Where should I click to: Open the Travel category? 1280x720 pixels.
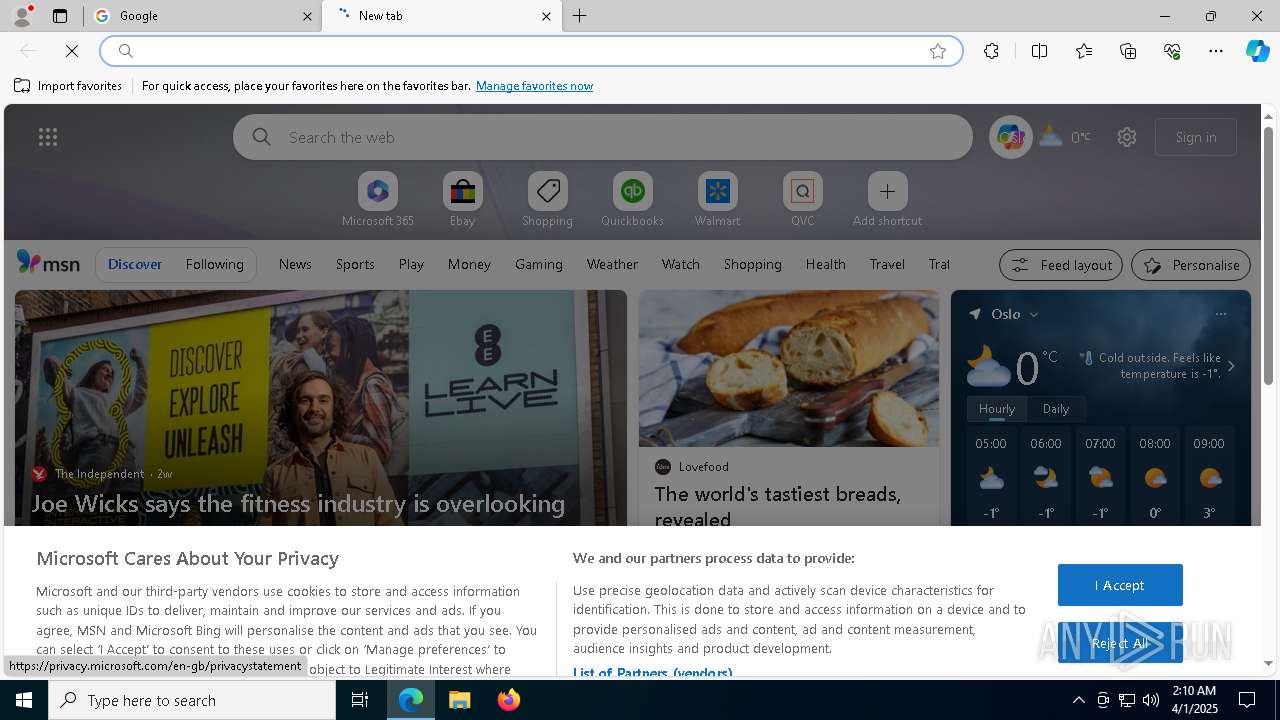click(887, 264)
